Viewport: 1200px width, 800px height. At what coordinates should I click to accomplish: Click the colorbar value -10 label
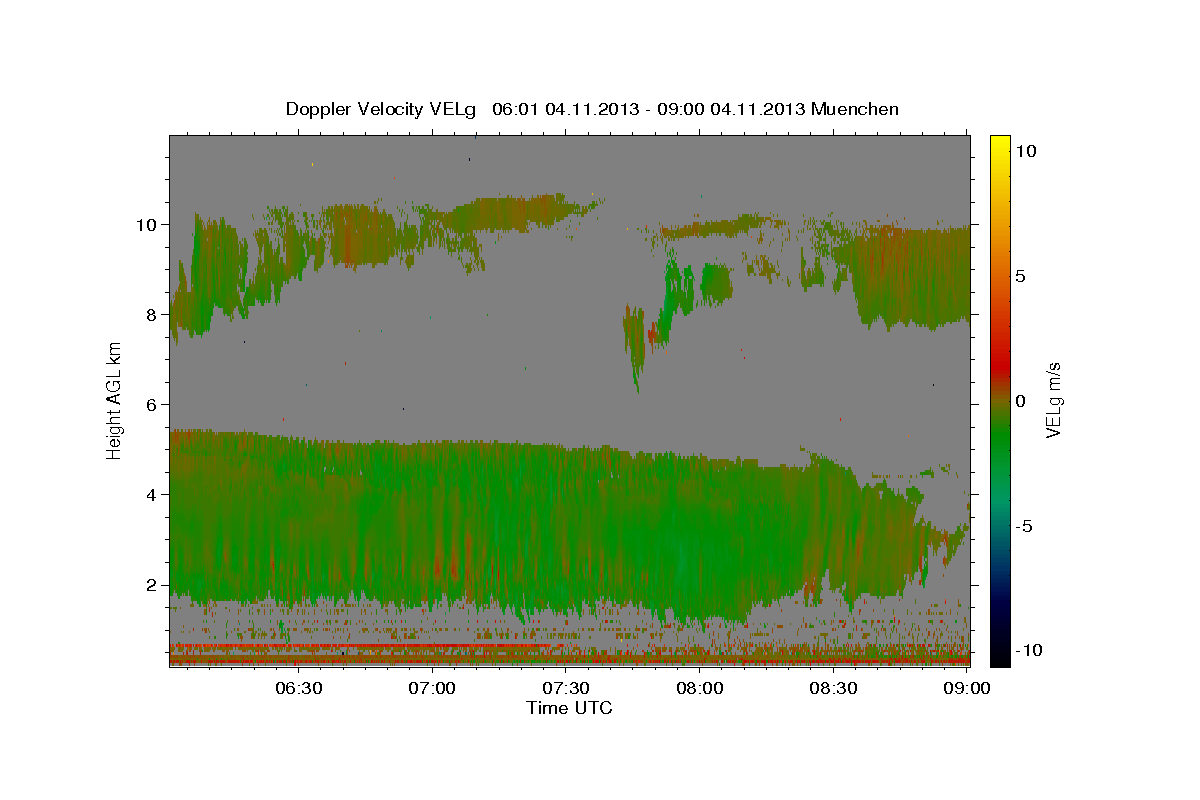click(1028, 650)
